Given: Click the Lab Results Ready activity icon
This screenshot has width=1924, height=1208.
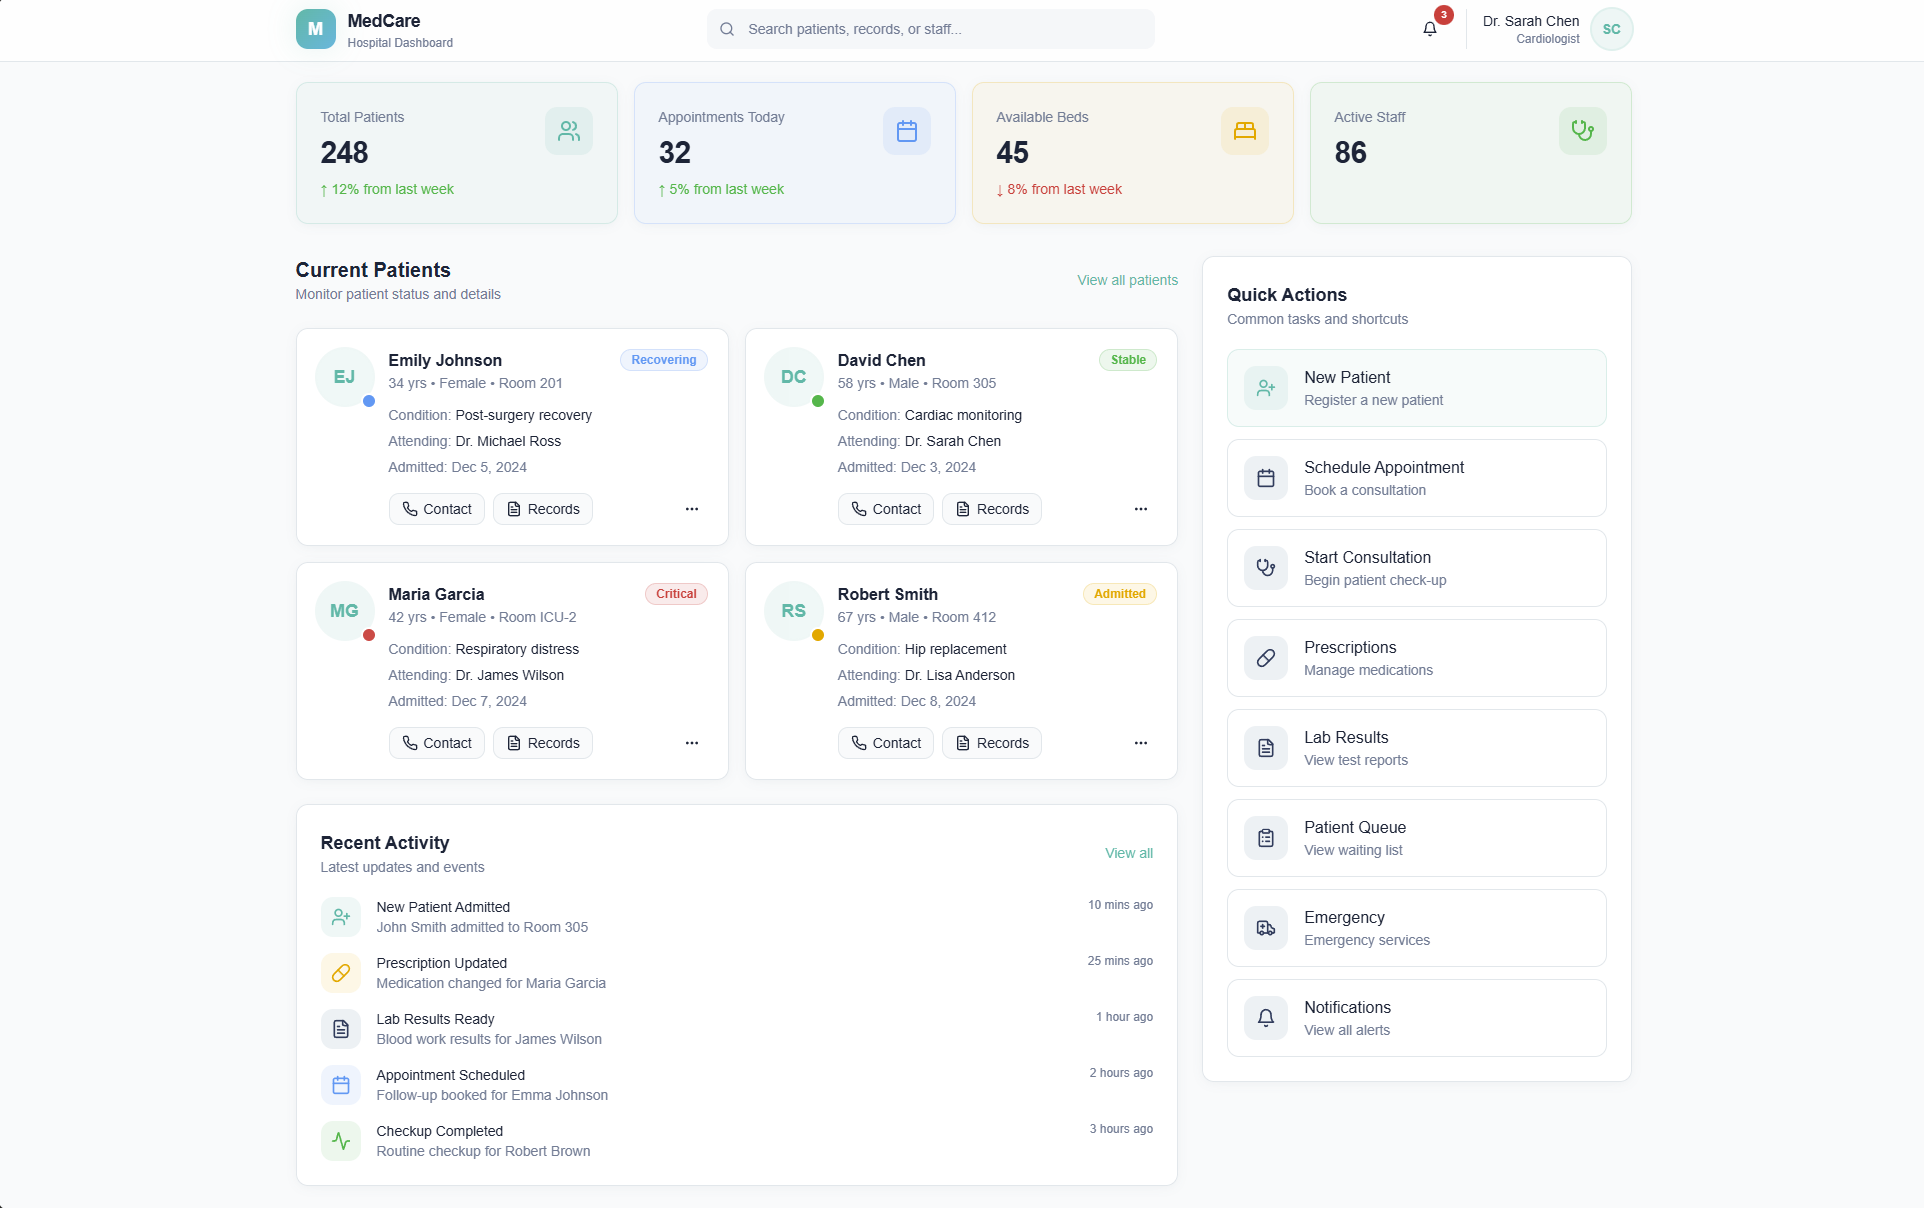Looking at the screenshot, I should pyautogui.click(x=341, y=1029).
